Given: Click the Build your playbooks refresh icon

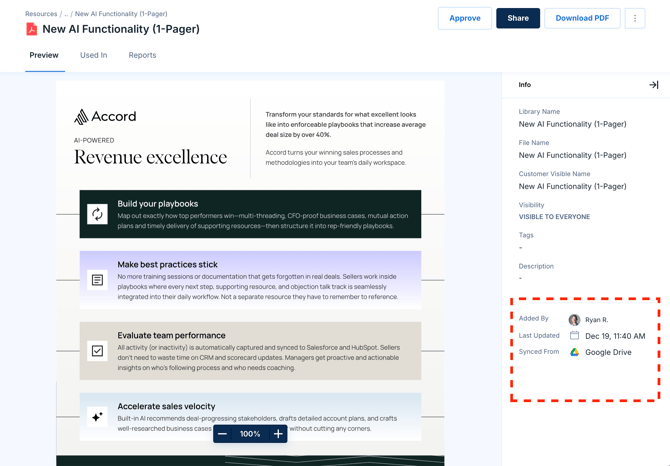Looking at the screenshot, I should 97,214.
